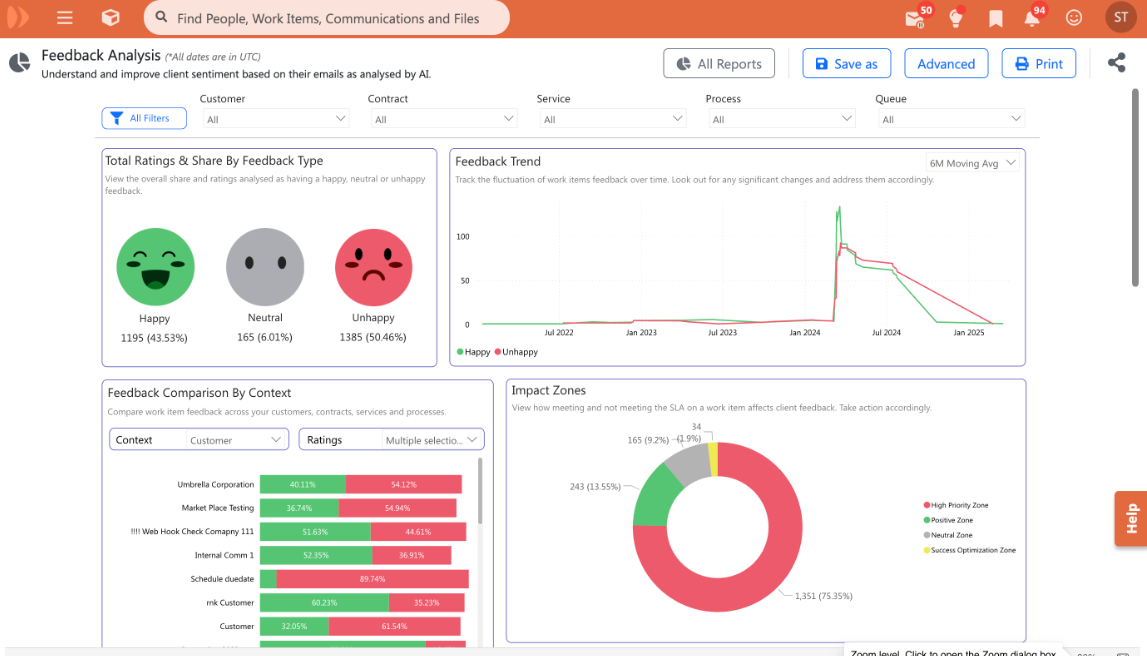The width and height of the screenshot is (1147, 656).
Task: Click the smiley face feedback icon
Action: click(1074, 18)
